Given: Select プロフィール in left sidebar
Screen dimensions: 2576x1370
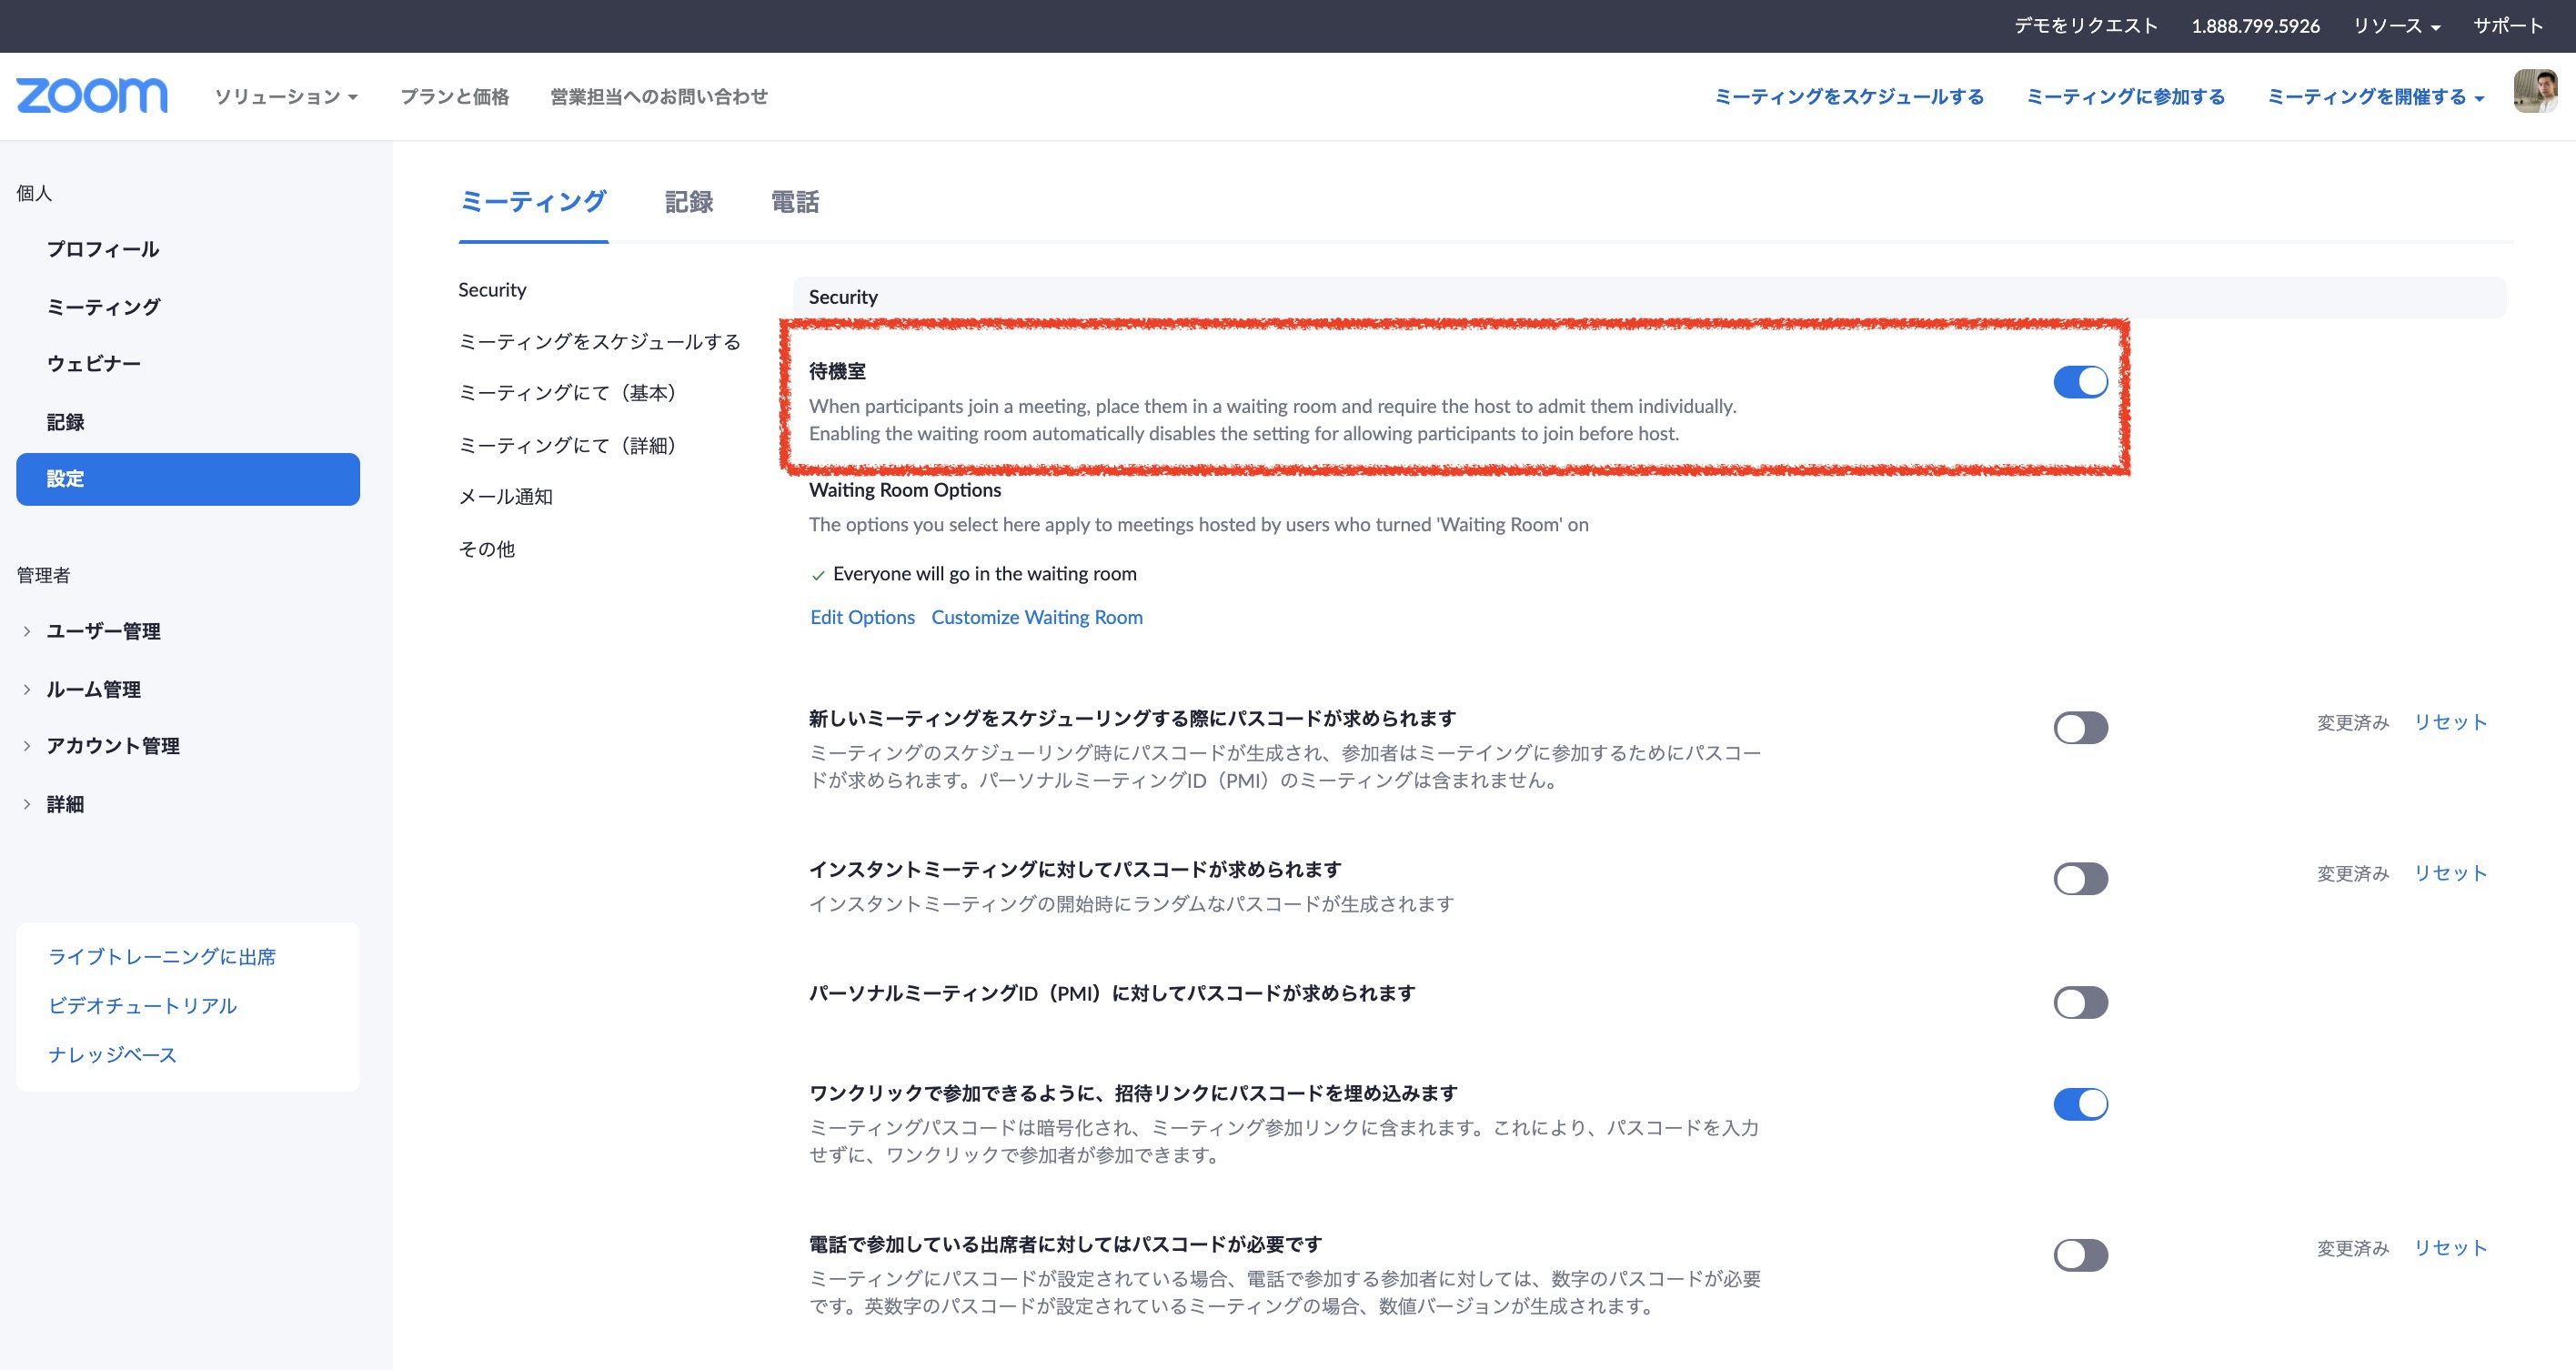Looking at the screenshot, I should pos(103,249).
